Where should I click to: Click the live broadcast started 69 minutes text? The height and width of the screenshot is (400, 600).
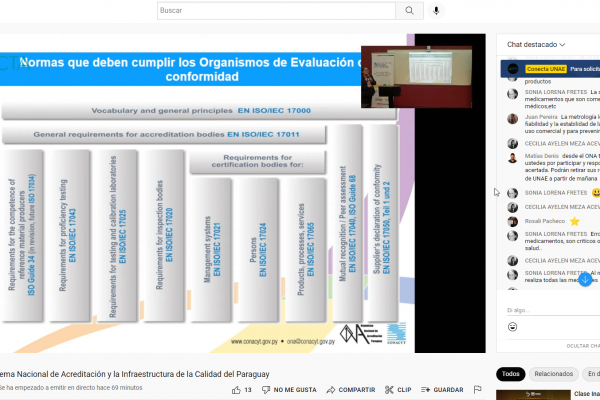[x=71, y=388]
